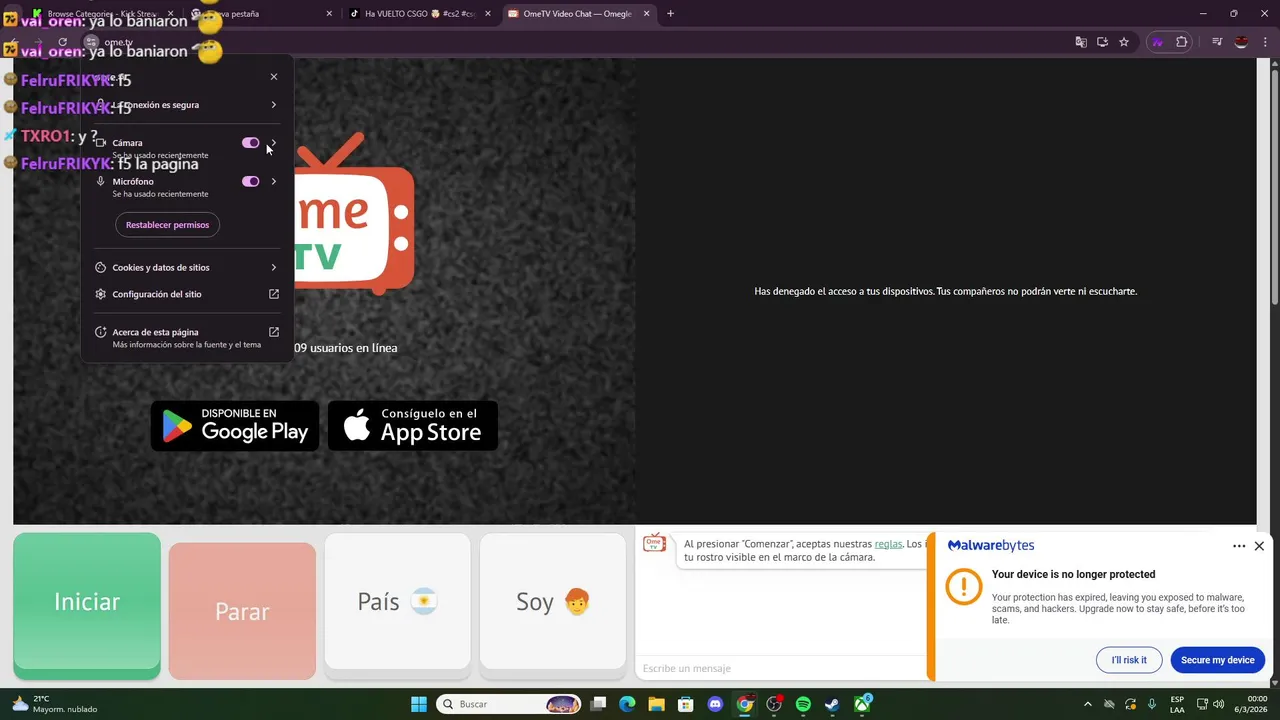Click Secure my device button

click(1217, 660)
